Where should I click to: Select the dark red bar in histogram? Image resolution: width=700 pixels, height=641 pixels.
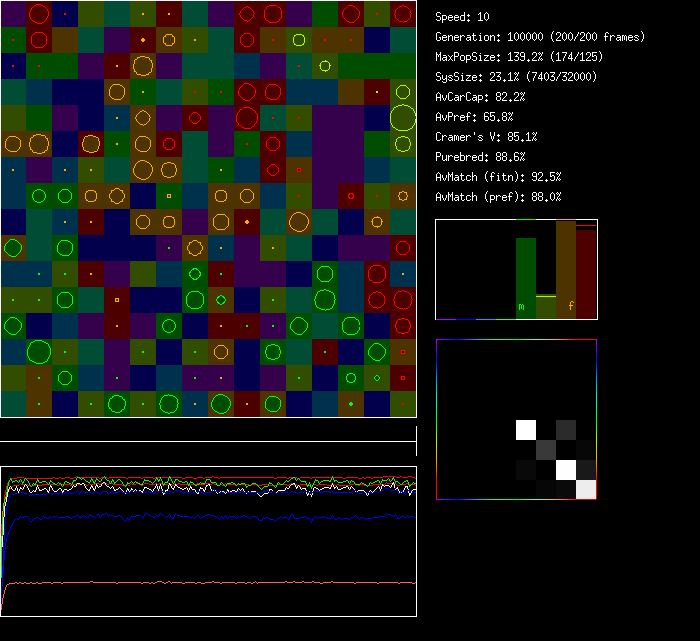(586, 274)
